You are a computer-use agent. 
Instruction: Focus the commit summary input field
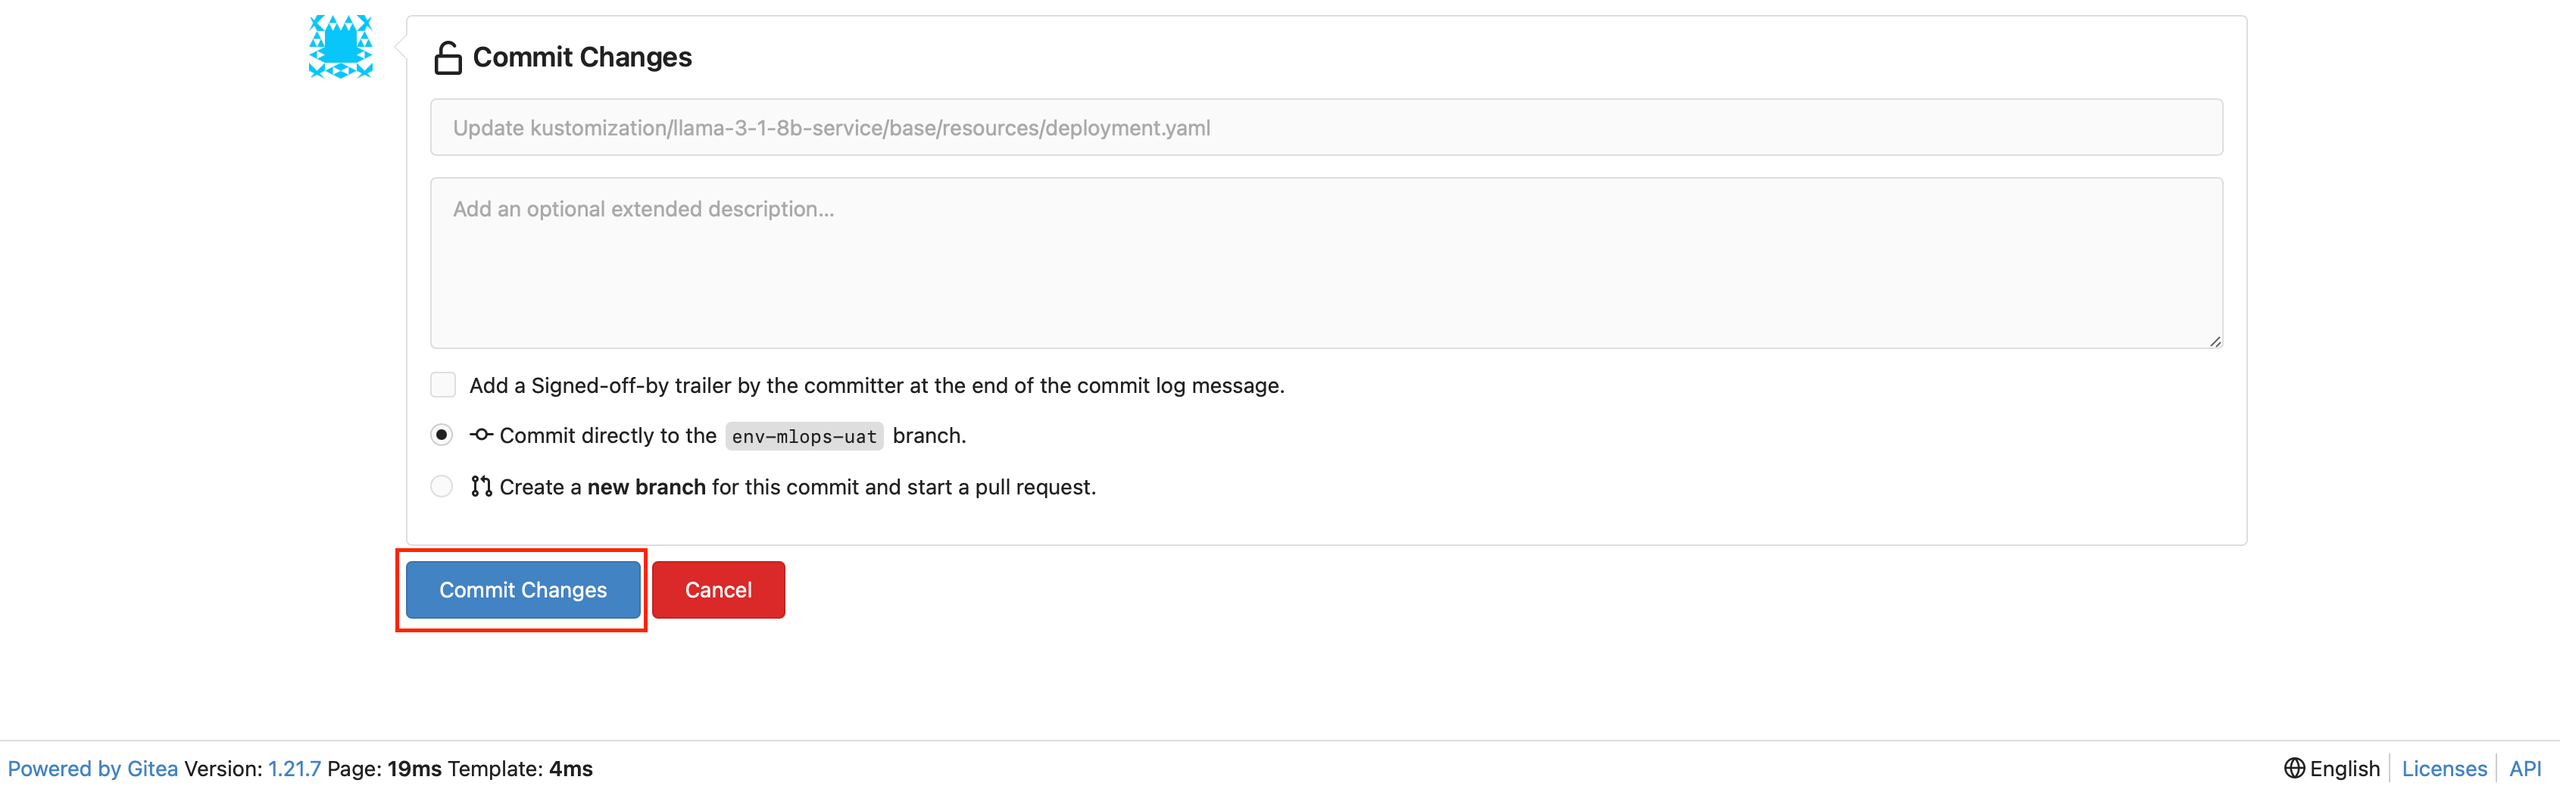pos(1326,127)
